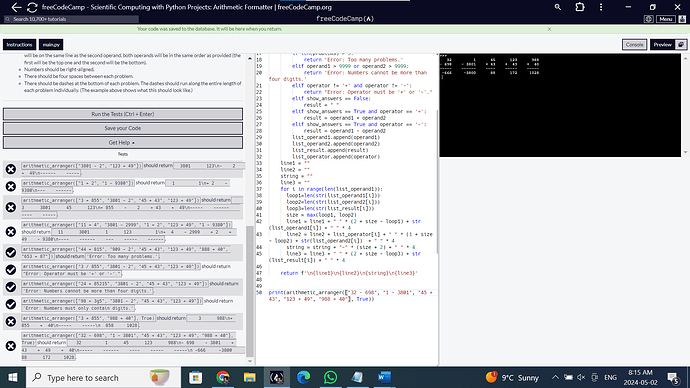690x388 pixels.
Task: Toggle the Preview pane
Action: 662,44
